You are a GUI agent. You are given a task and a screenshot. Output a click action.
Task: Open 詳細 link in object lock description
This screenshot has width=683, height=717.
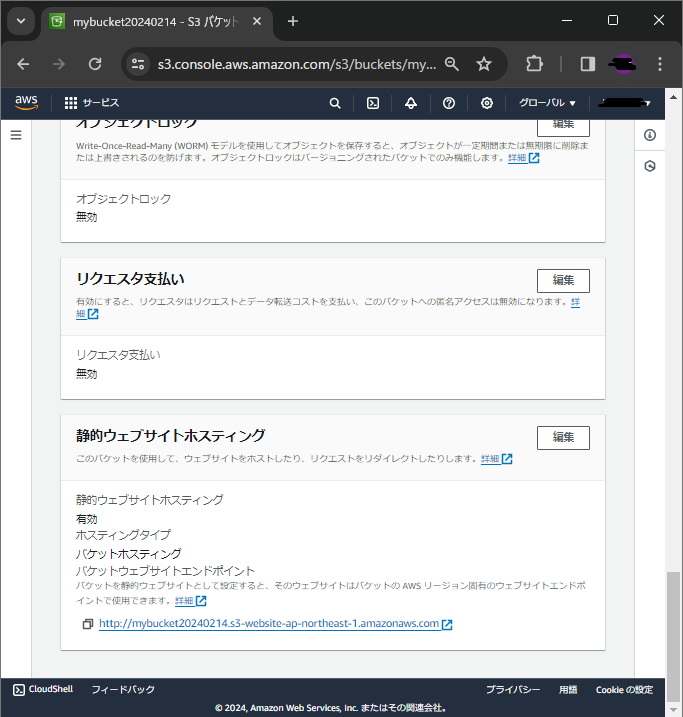pos(523,158)
